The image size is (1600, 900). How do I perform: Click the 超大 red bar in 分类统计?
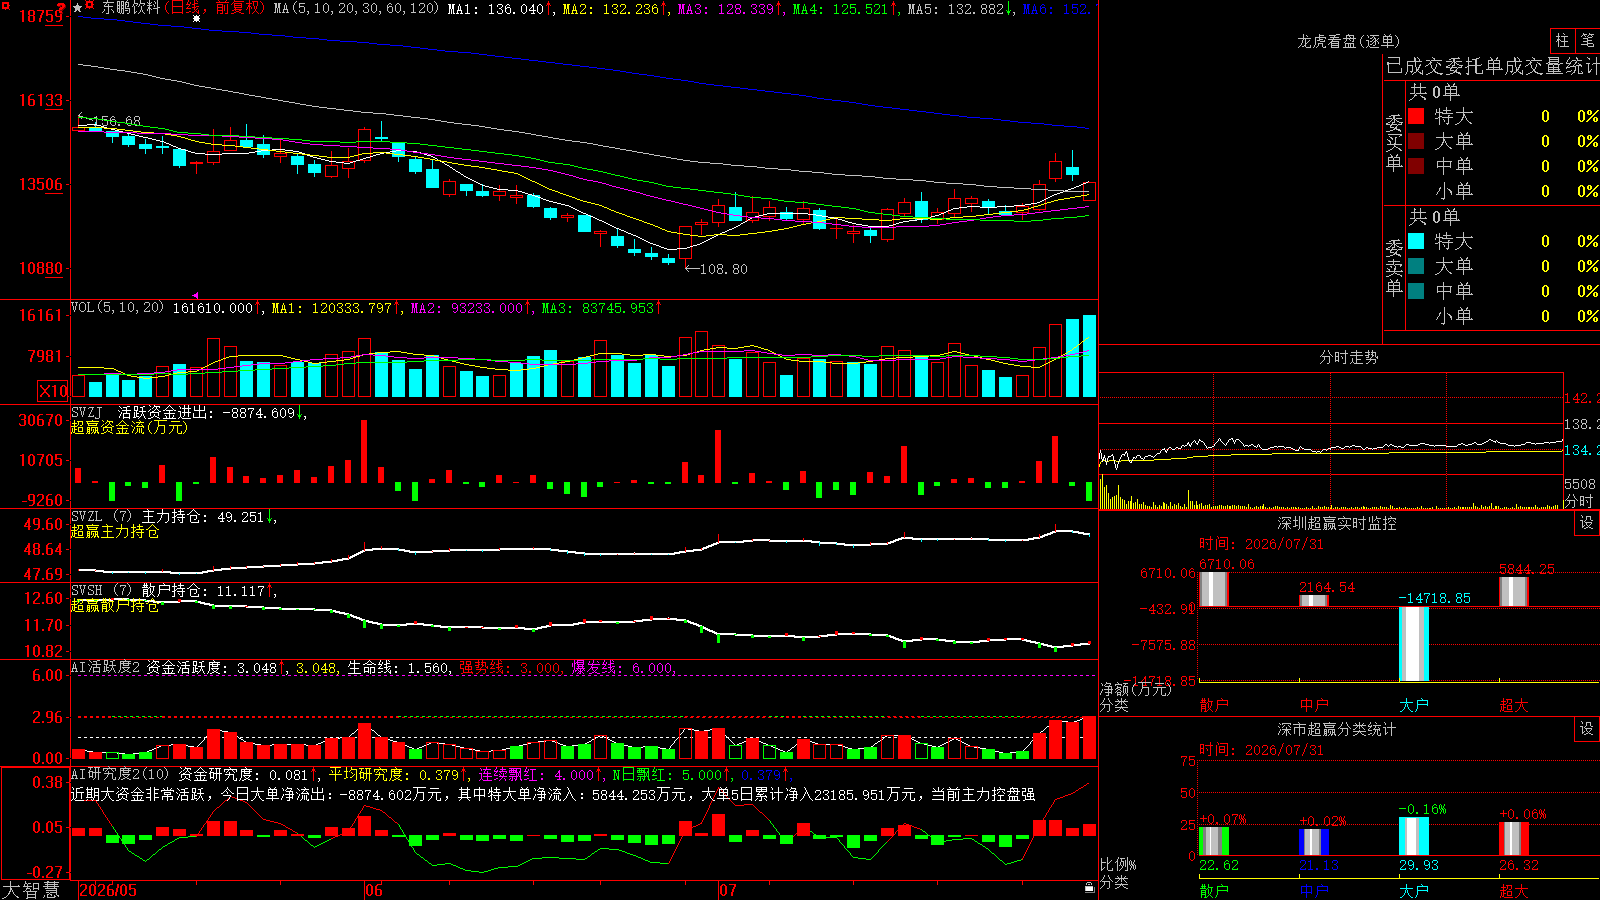[x=1514, y=839]
